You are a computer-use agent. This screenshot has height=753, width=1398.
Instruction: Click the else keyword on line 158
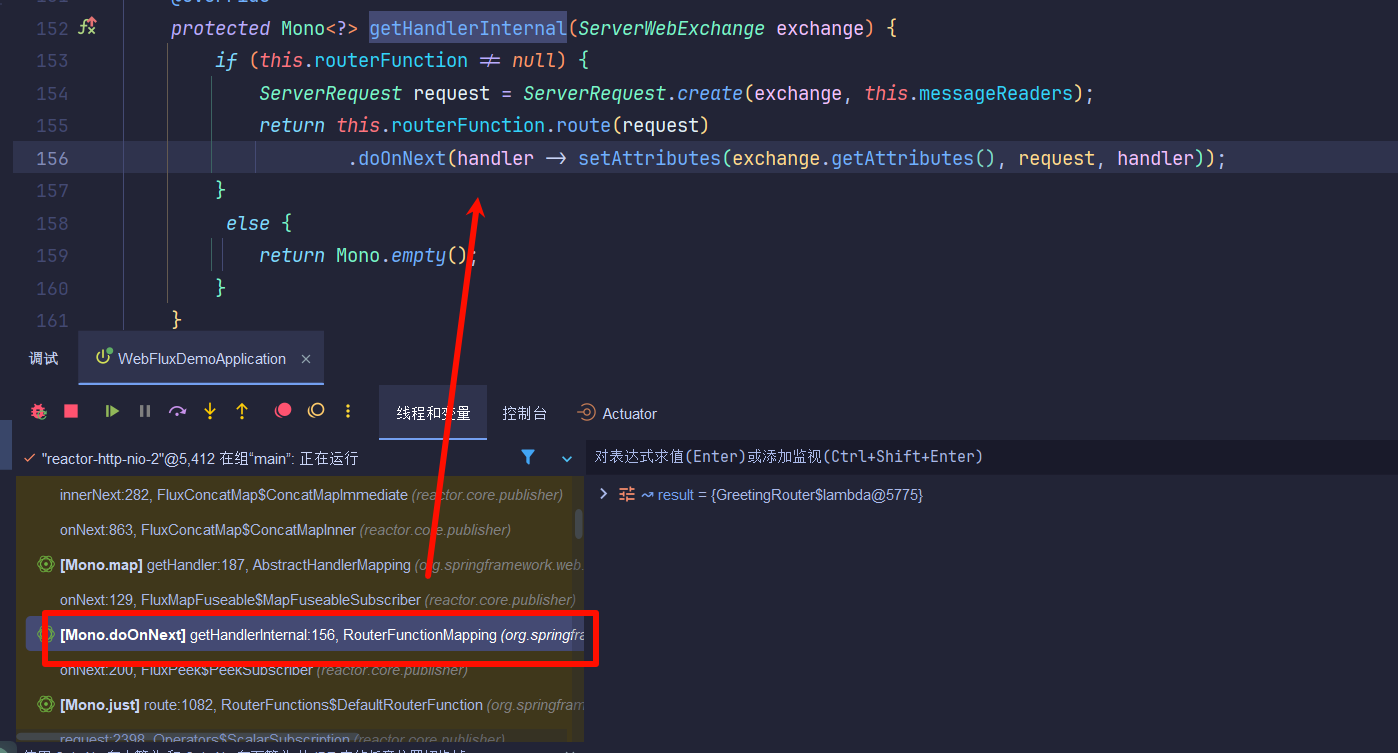coord(248,224)
